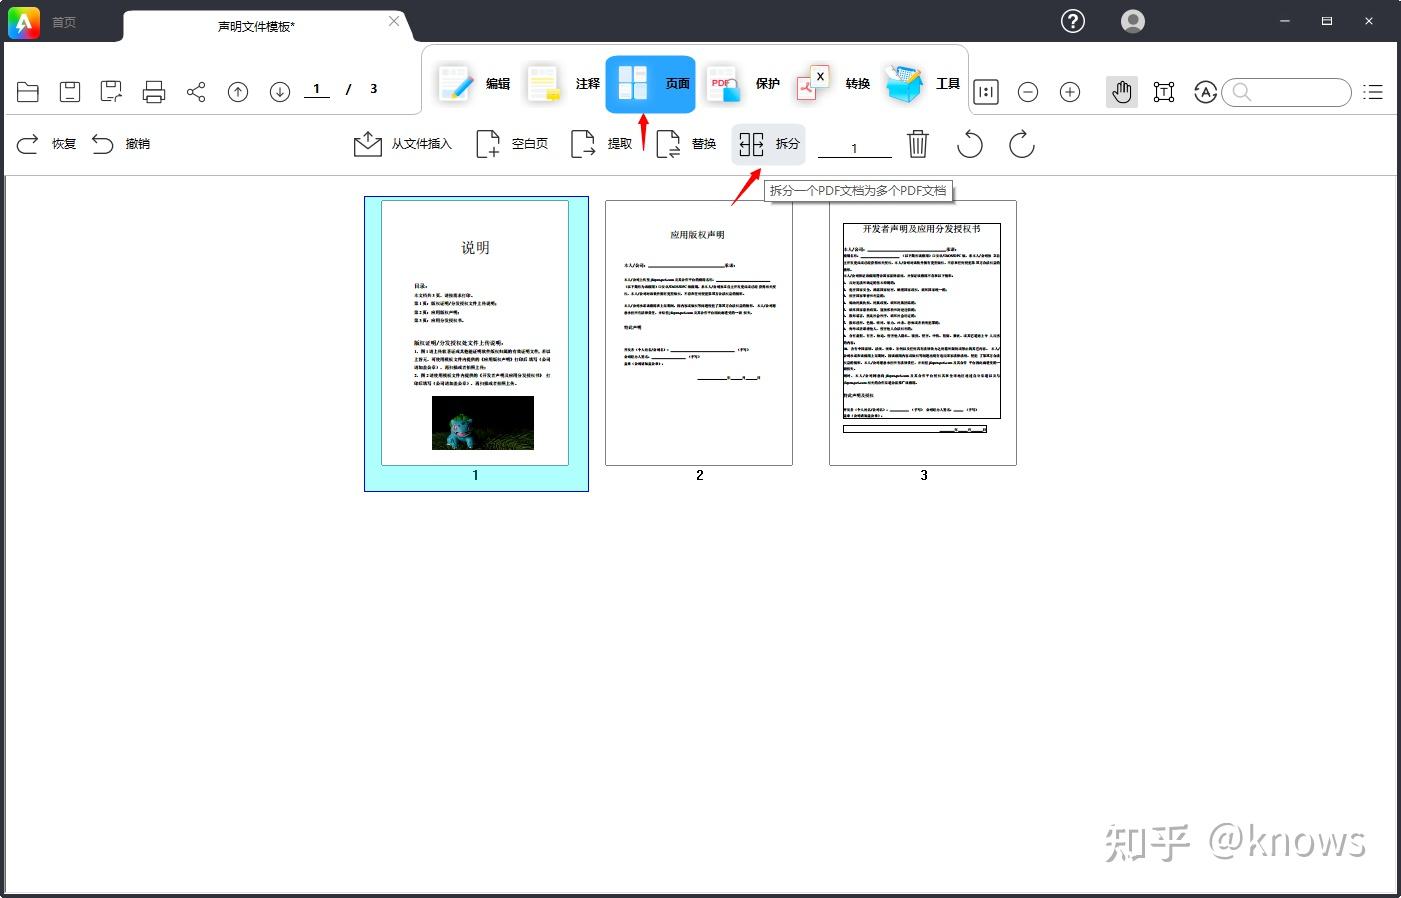The width and height of the screenshot is (1401, 898).
Task: Switch to the 首页 (Home) tab
Action: tap(64, 22)
